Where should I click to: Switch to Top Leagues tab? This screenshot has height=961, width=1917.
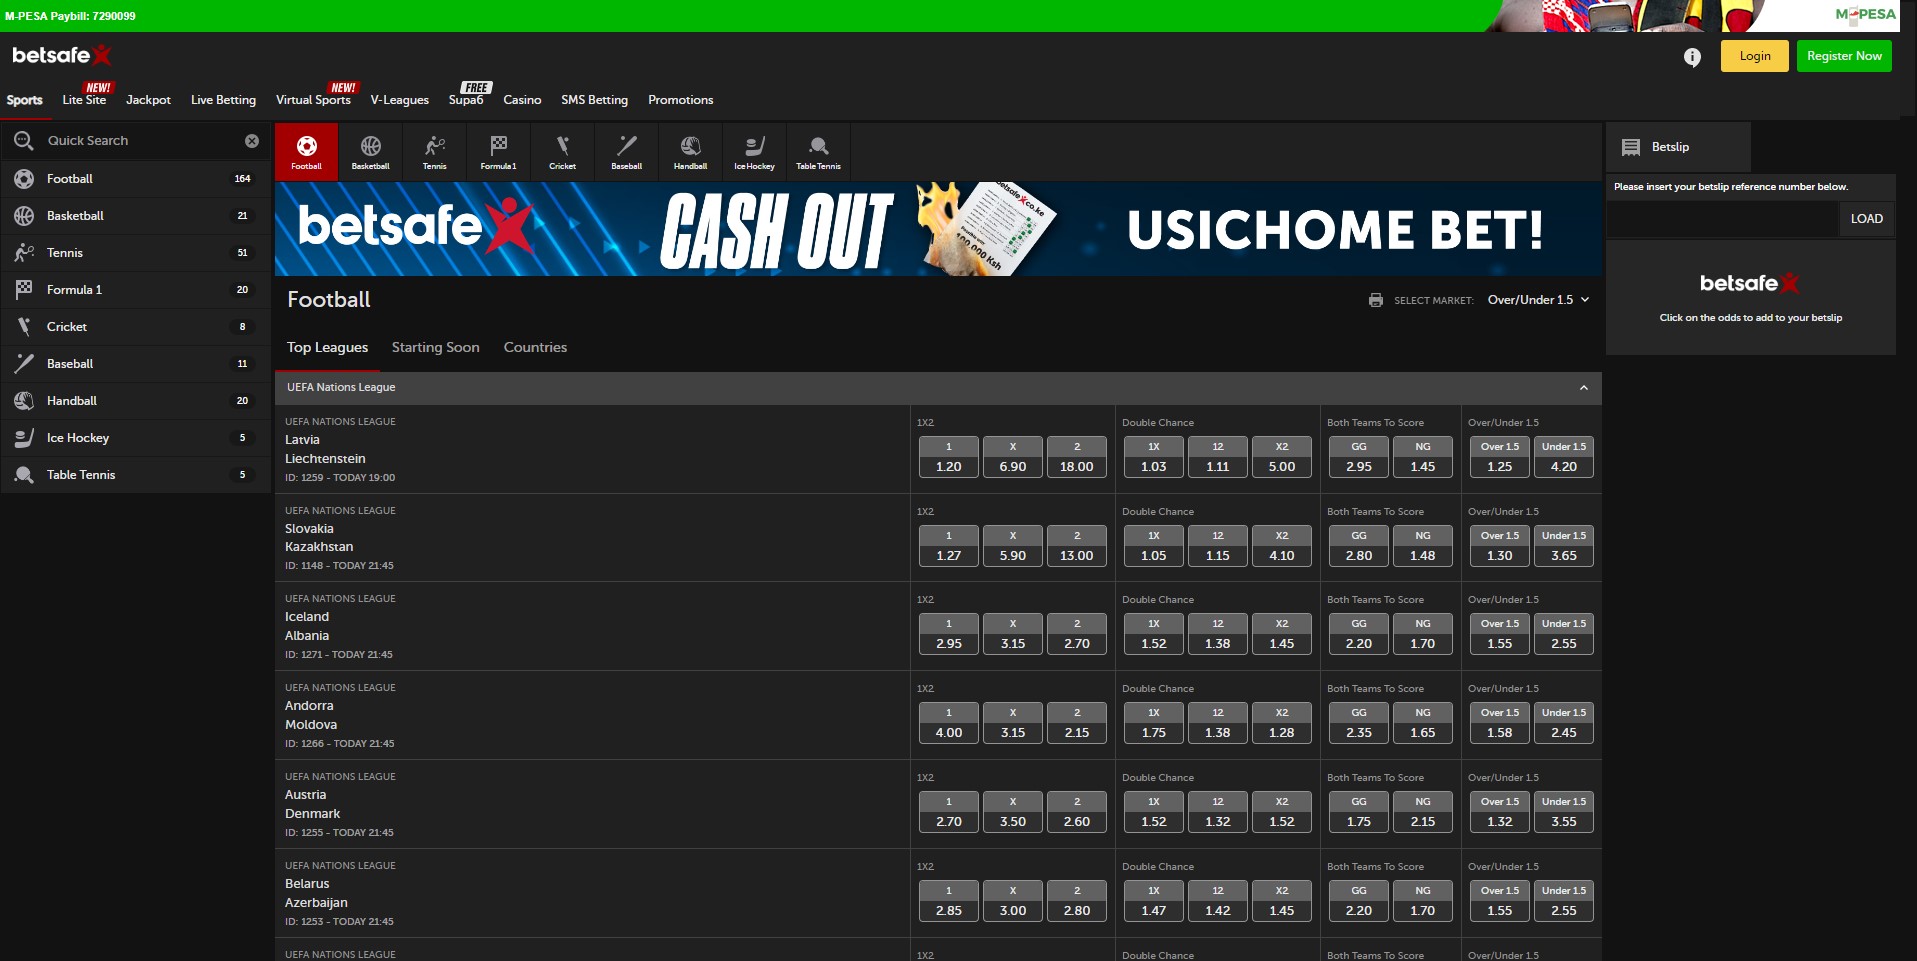(x=327, y=347)
